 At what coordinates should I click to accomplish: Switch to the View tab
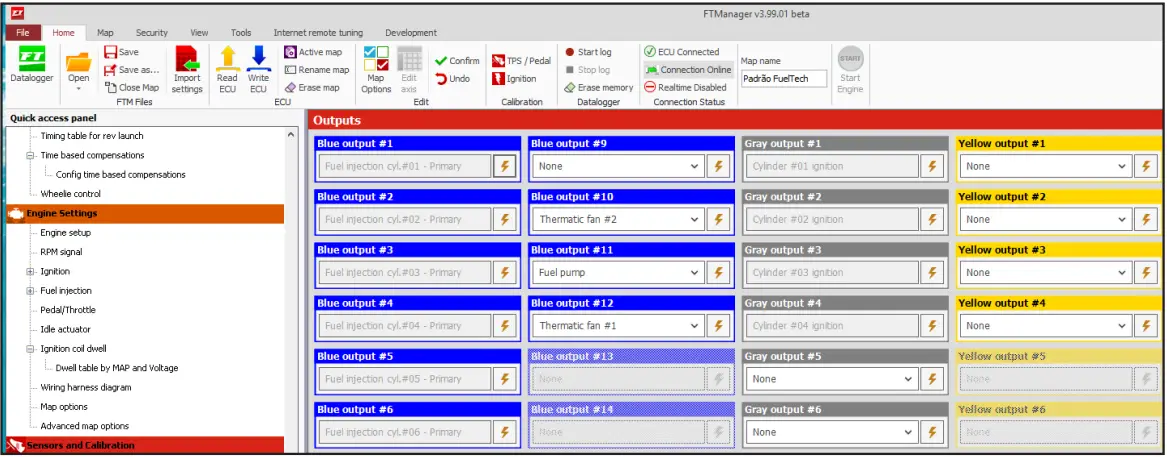pyautogui.click(x=199, y=33)
